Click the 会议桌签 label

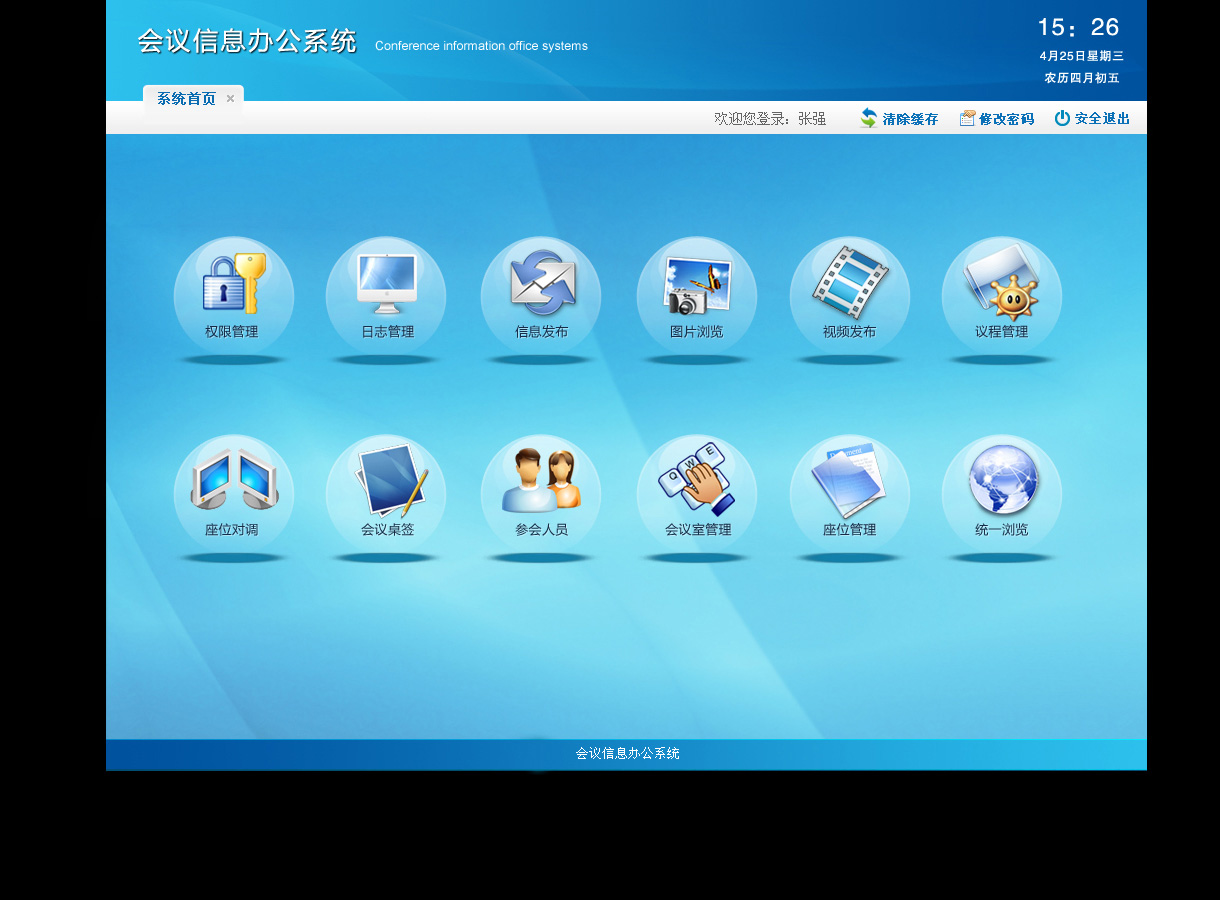[387, 530]
